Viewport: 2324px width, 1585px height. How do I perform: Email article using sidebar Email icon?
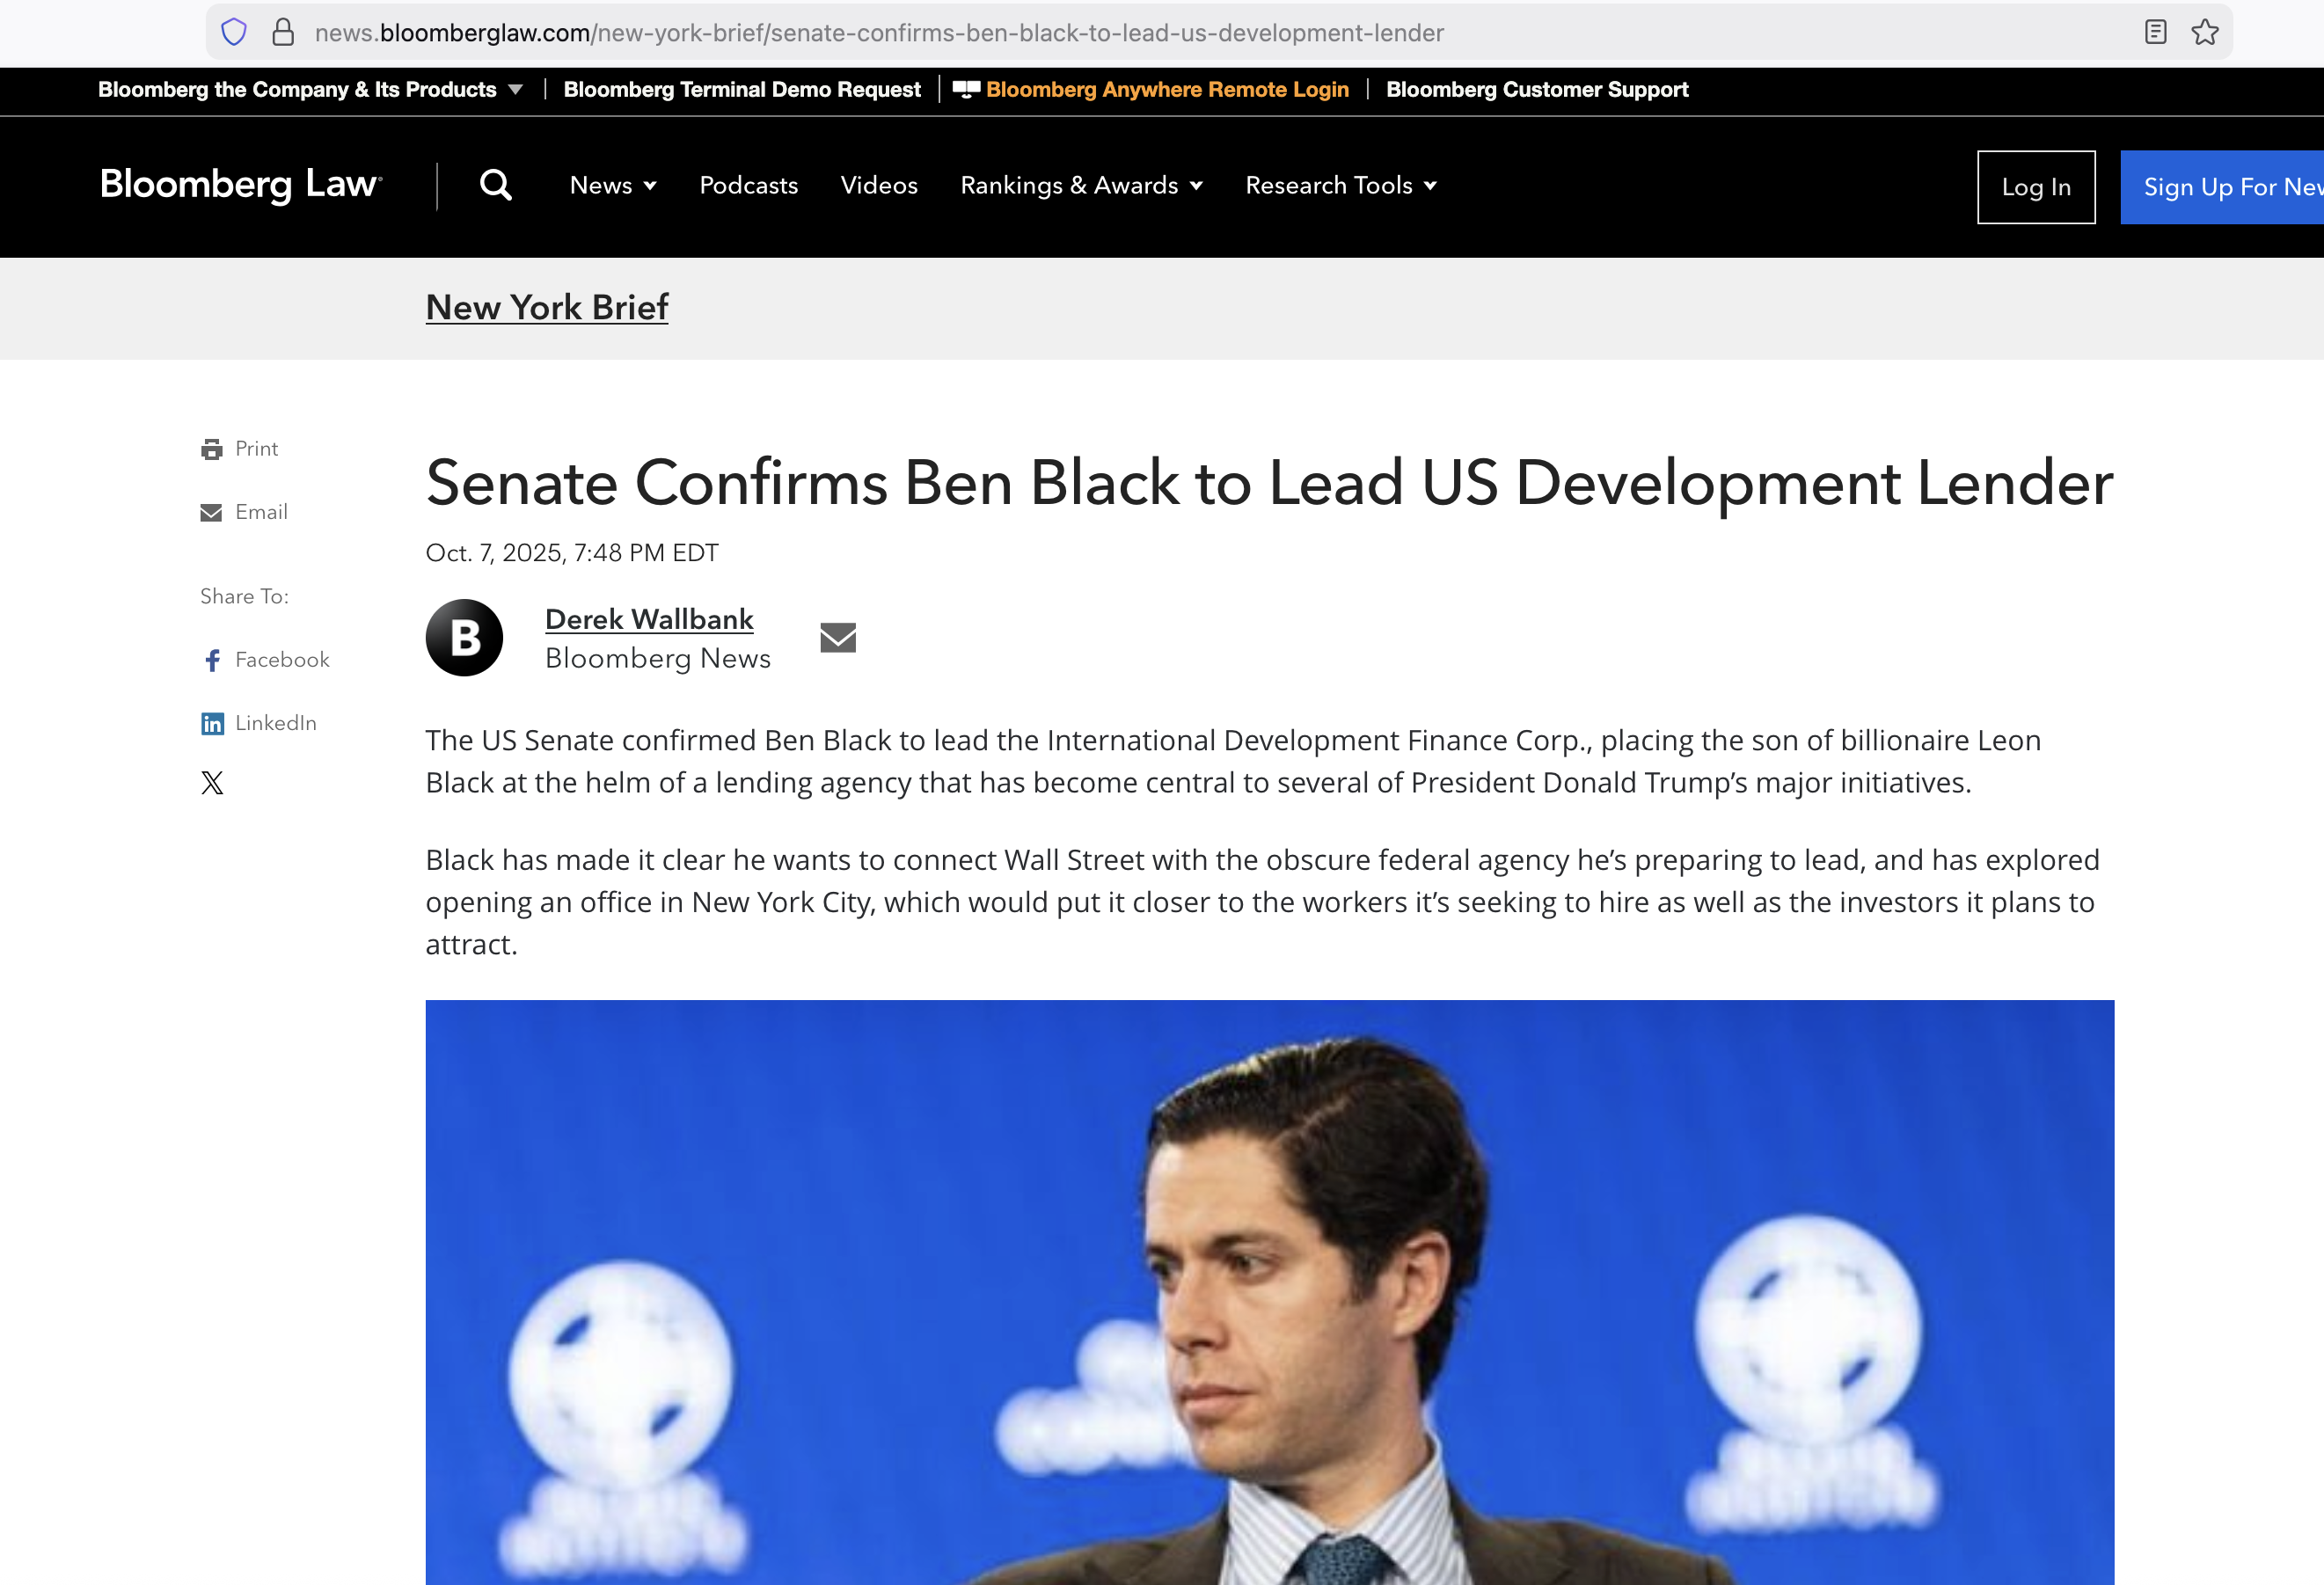(x=211, y=513)
